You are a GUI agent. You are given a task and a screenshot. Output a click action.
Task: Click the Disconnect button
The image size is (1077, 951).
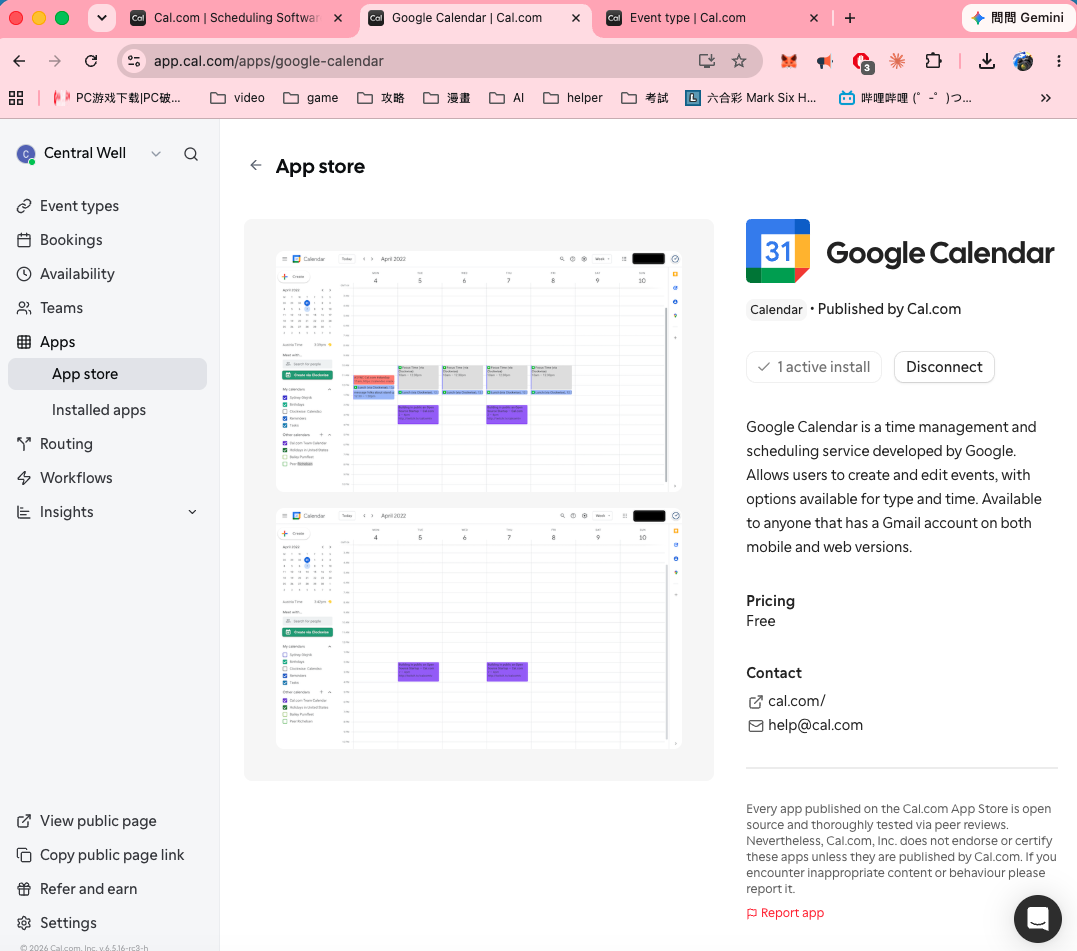tap(944, 367)
